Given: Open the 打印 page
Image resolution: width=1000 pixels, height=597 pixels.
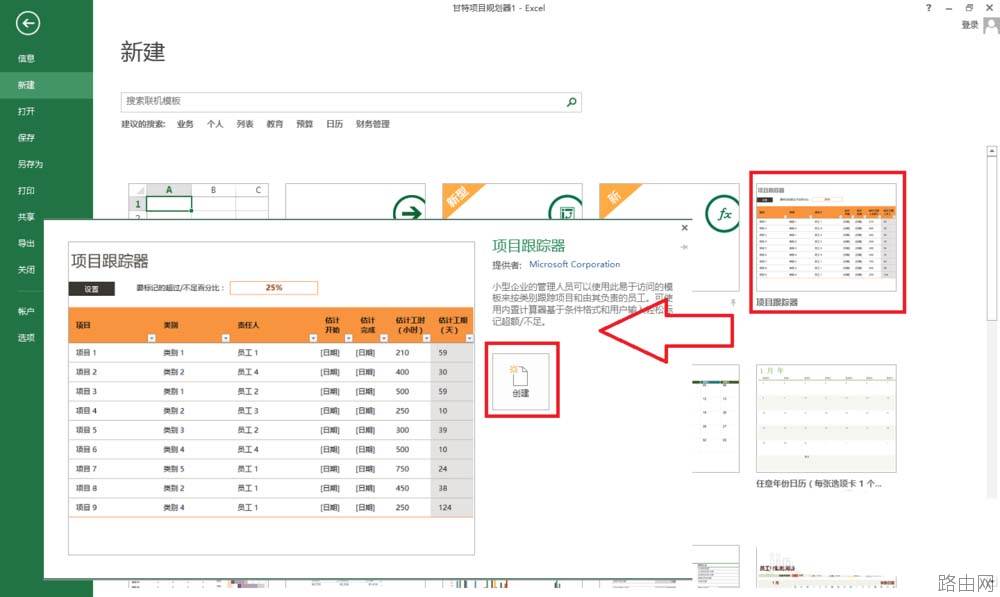Looking at the screenshot, I should coord(26,190).
